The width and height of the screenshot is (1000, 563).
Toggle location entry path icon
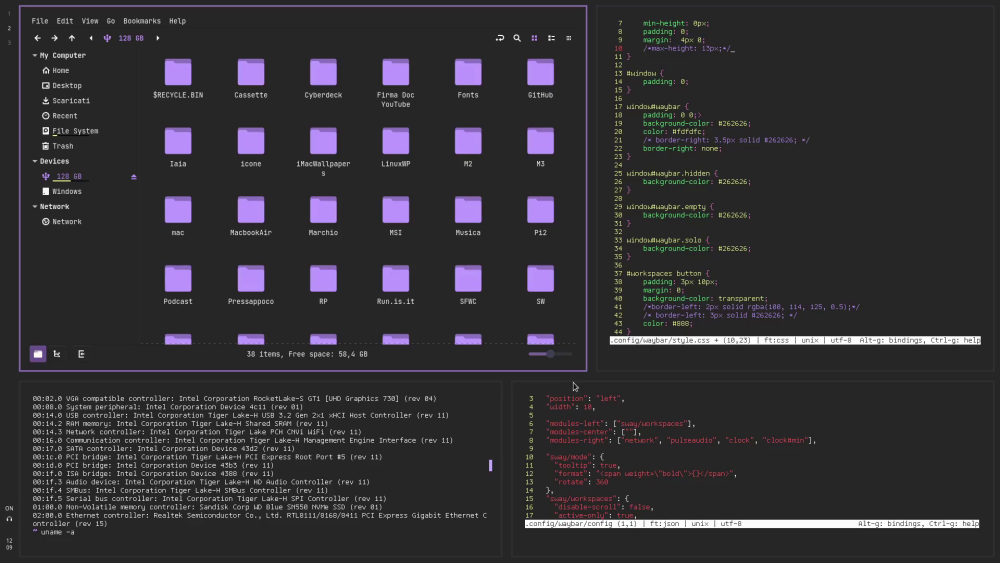click(x=500, y=38)
